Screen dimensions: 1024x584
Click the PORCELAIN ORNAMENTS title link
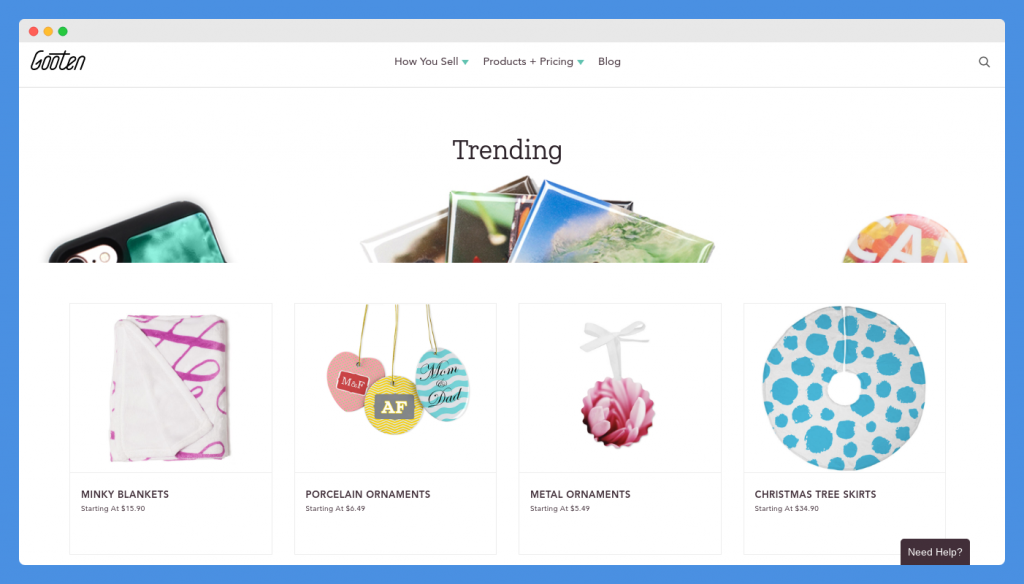point(368,495)
